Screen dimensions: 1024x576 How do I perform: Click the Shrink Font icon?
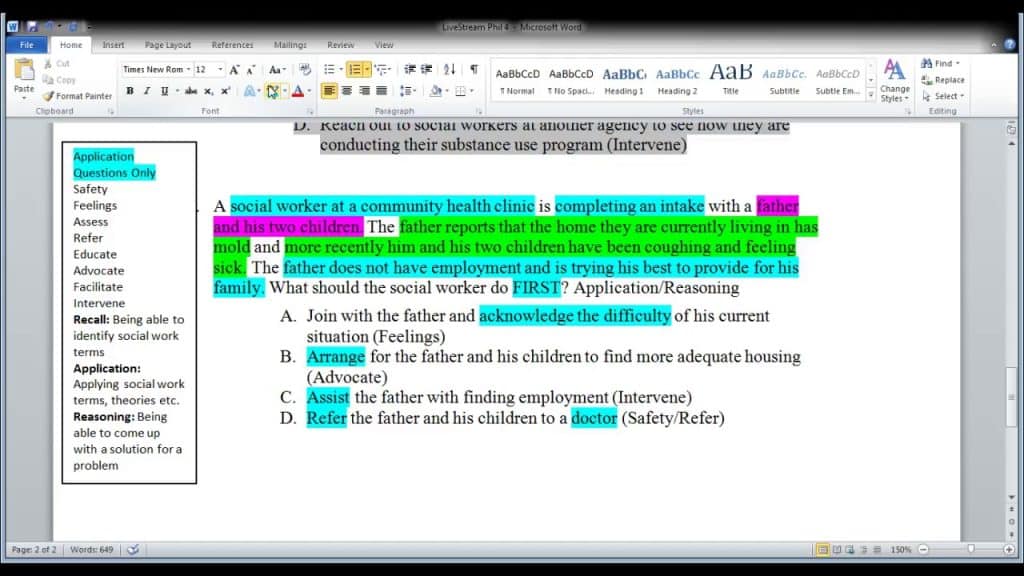pyautogui.click(x=251, y=69)
